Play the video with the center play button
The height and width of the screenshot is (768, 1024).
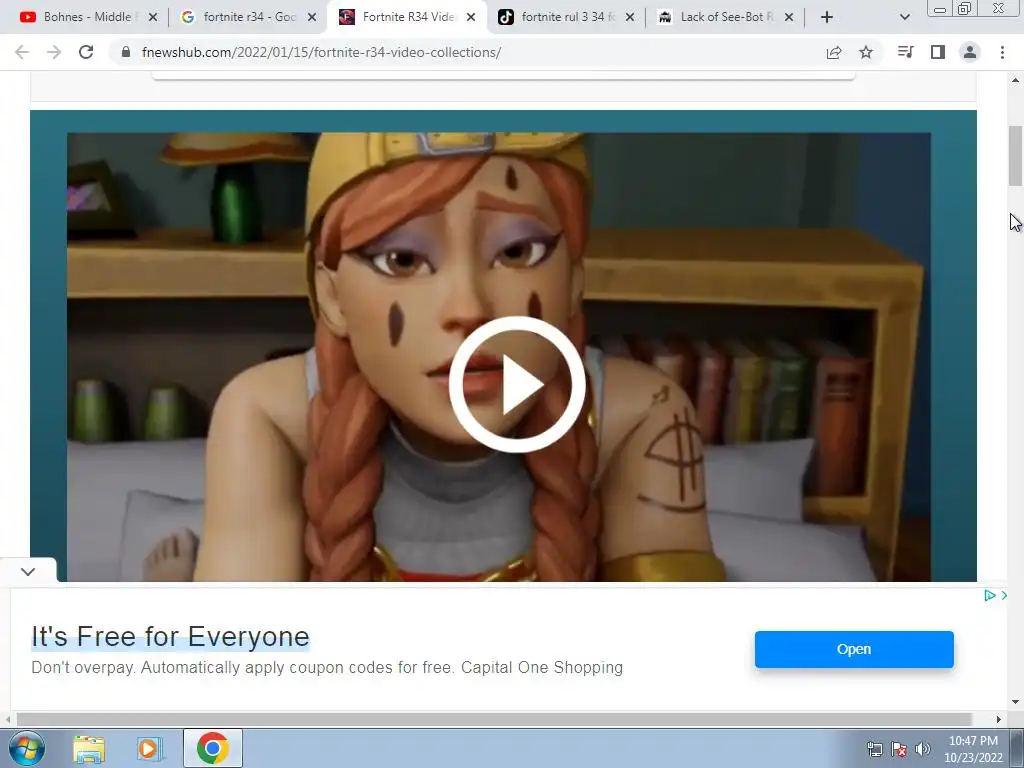[517, 385]
